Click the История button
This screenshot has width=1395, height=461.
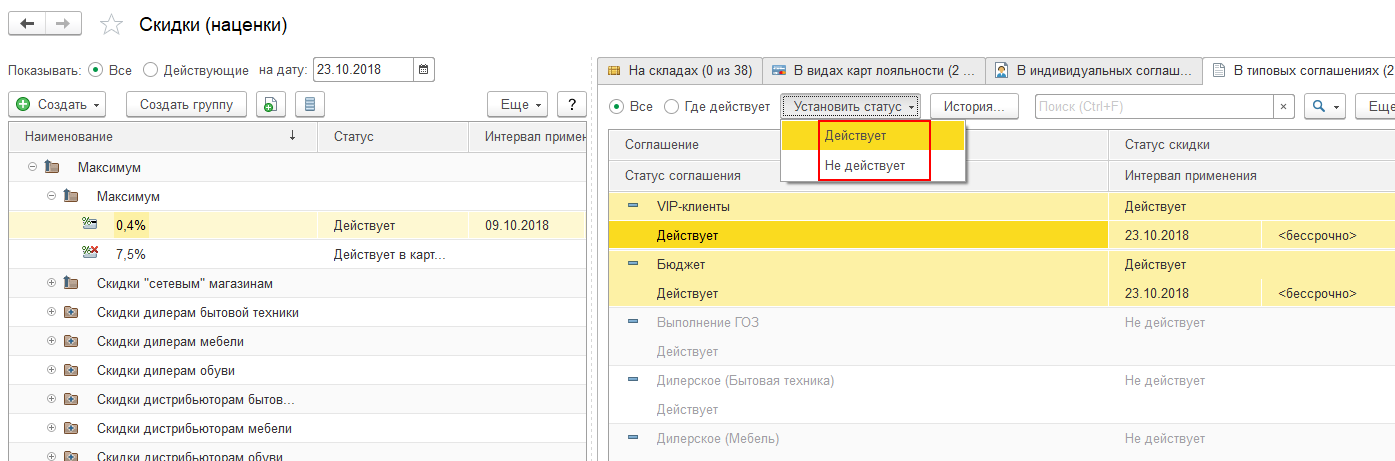pos(974,106)
